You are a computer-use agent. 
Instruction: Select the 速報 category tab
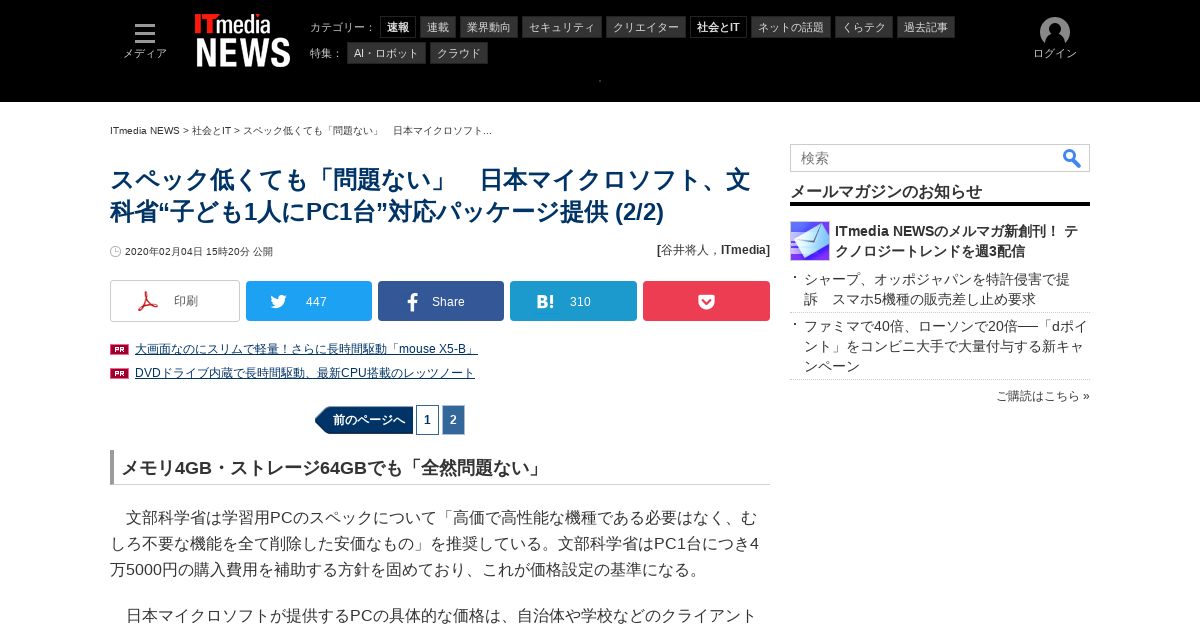tap(398, 27)
